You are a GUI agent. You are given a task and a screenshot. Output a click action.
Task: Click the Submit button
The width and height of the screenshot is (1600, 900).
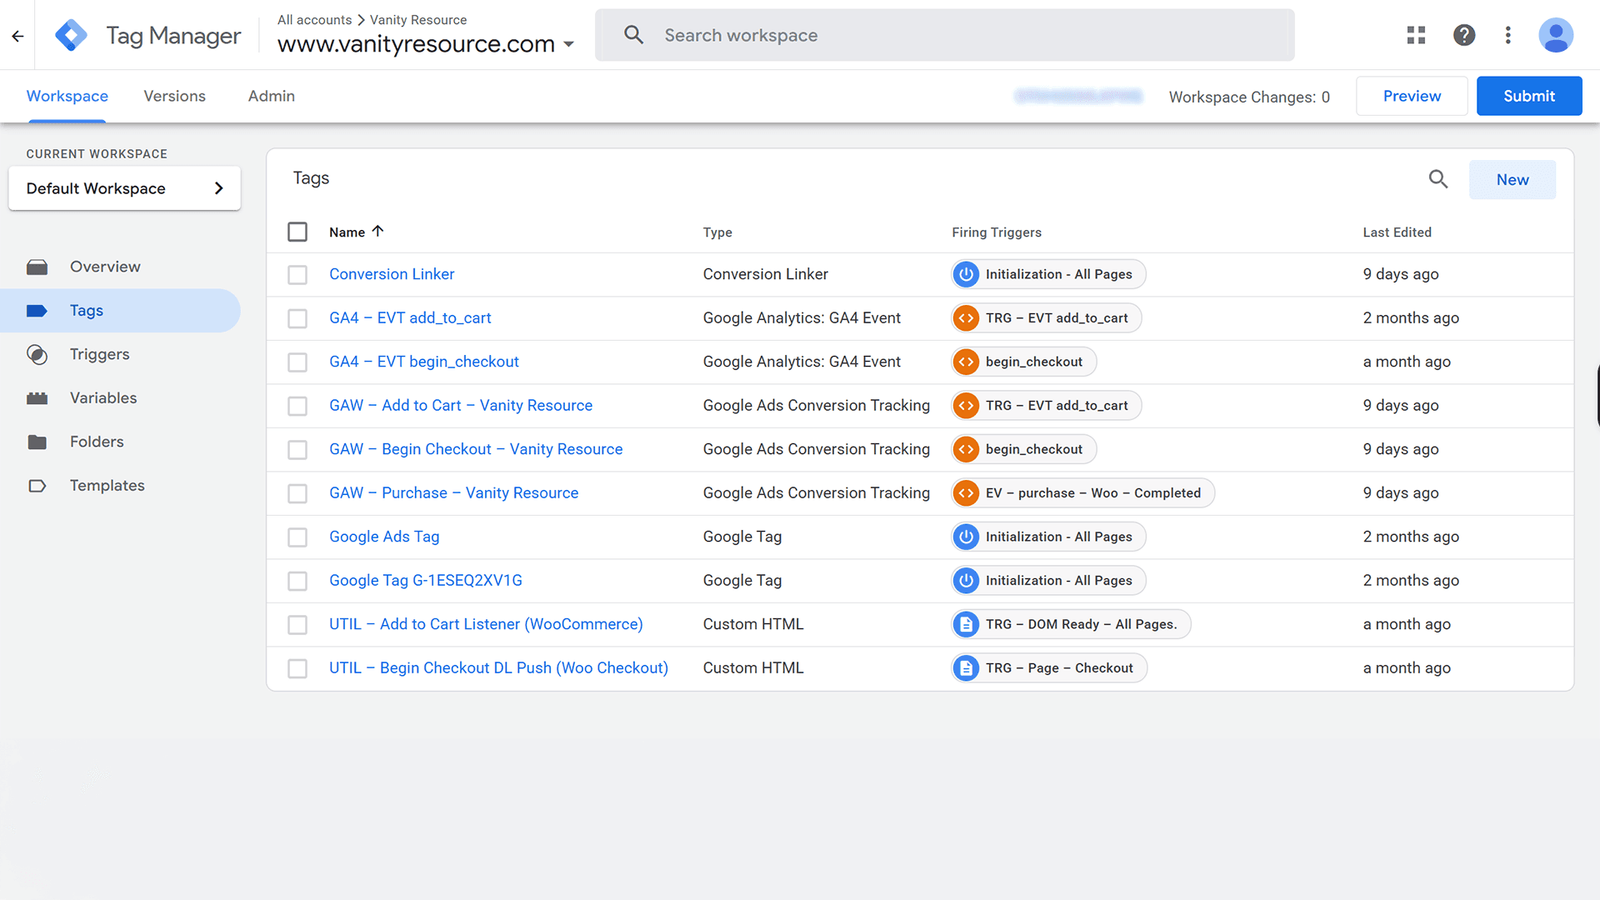tap(1529, 96)
